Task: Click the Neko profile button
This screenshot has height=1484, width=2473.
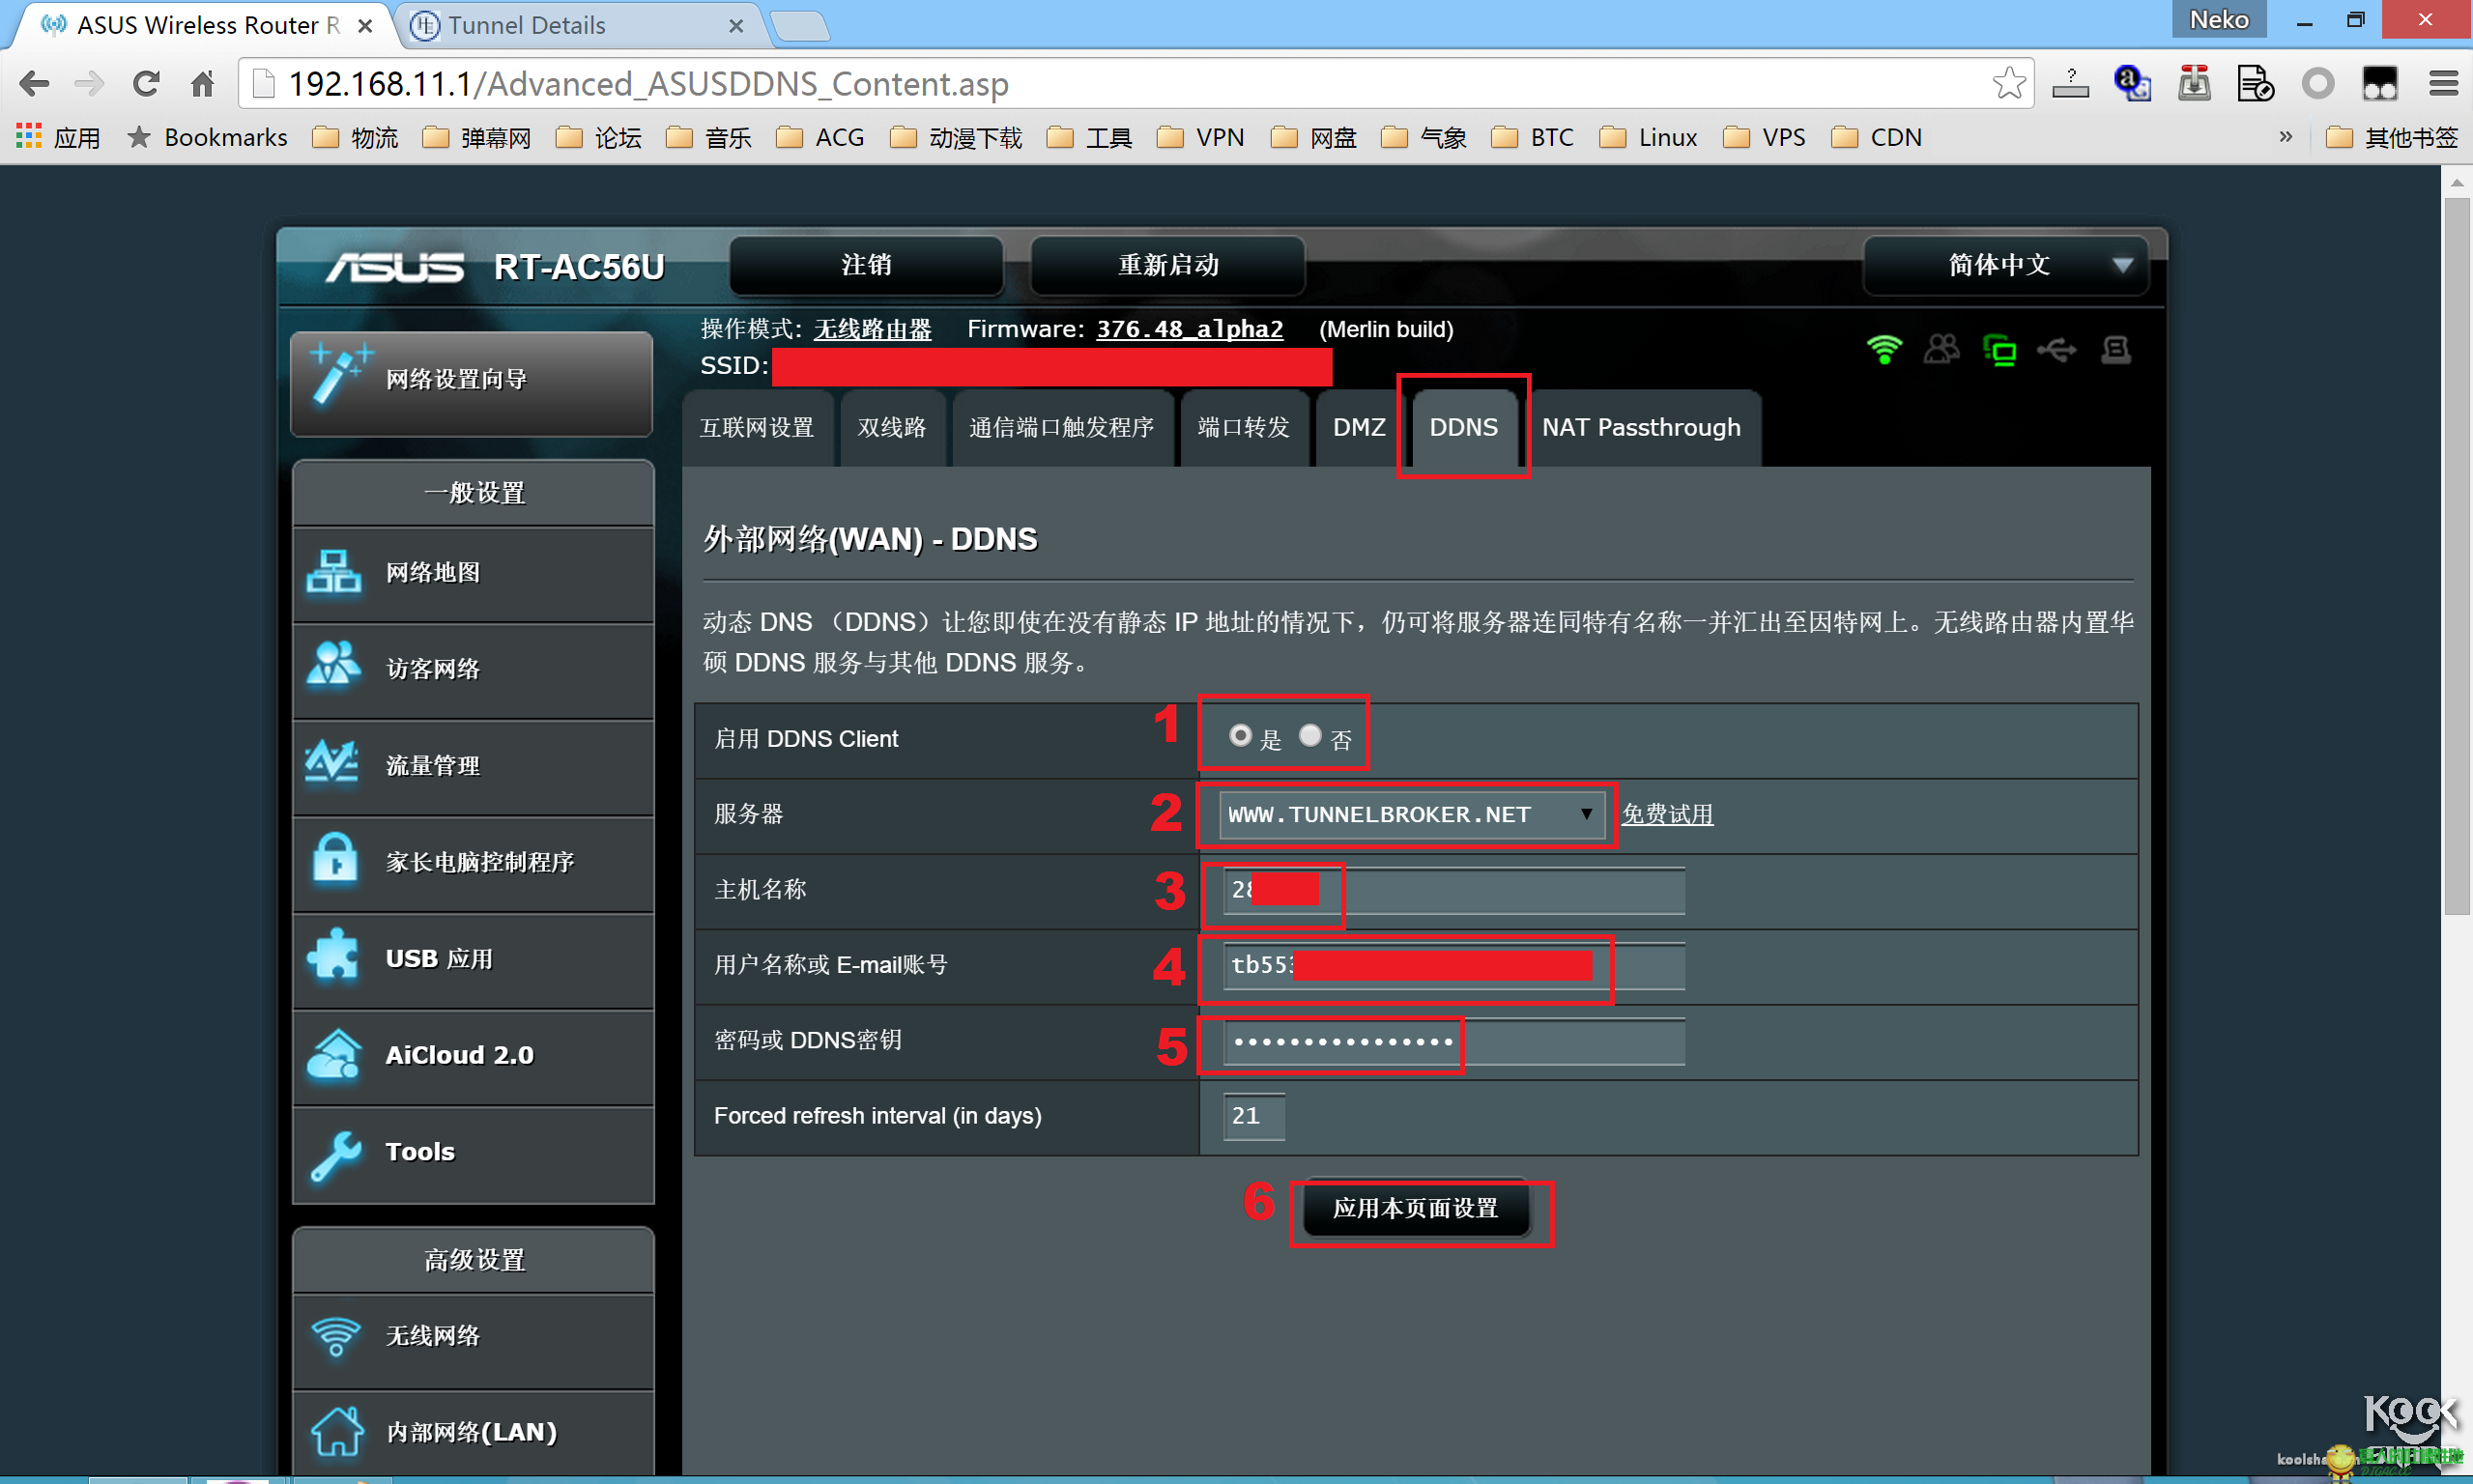Action: tap(2218, 20)
